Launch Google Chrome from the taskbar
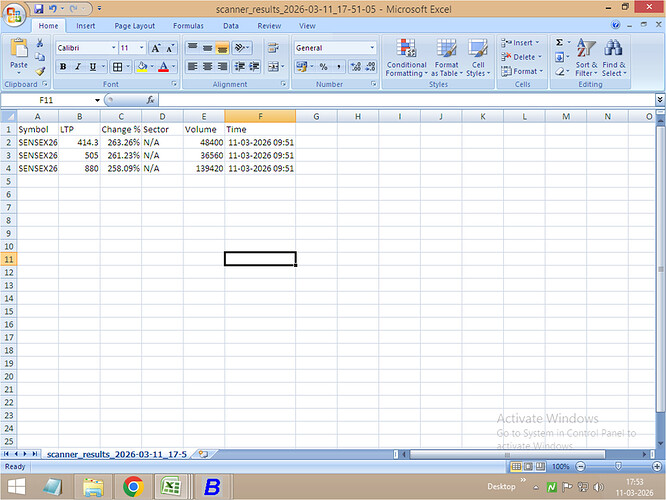 [x=132, y=487]
